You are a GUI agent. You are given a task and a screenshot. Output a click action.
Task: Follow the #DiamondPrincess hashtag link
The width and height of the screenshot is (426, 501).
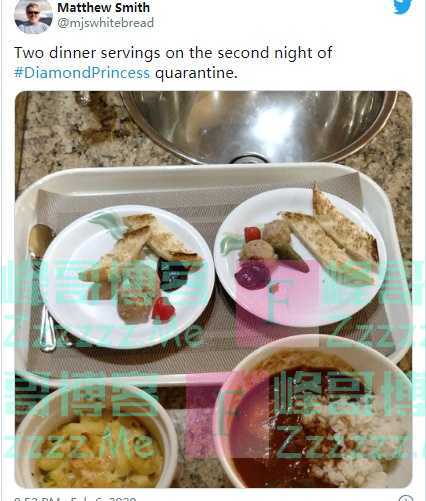pyautogui.click(x=82, y=73)
